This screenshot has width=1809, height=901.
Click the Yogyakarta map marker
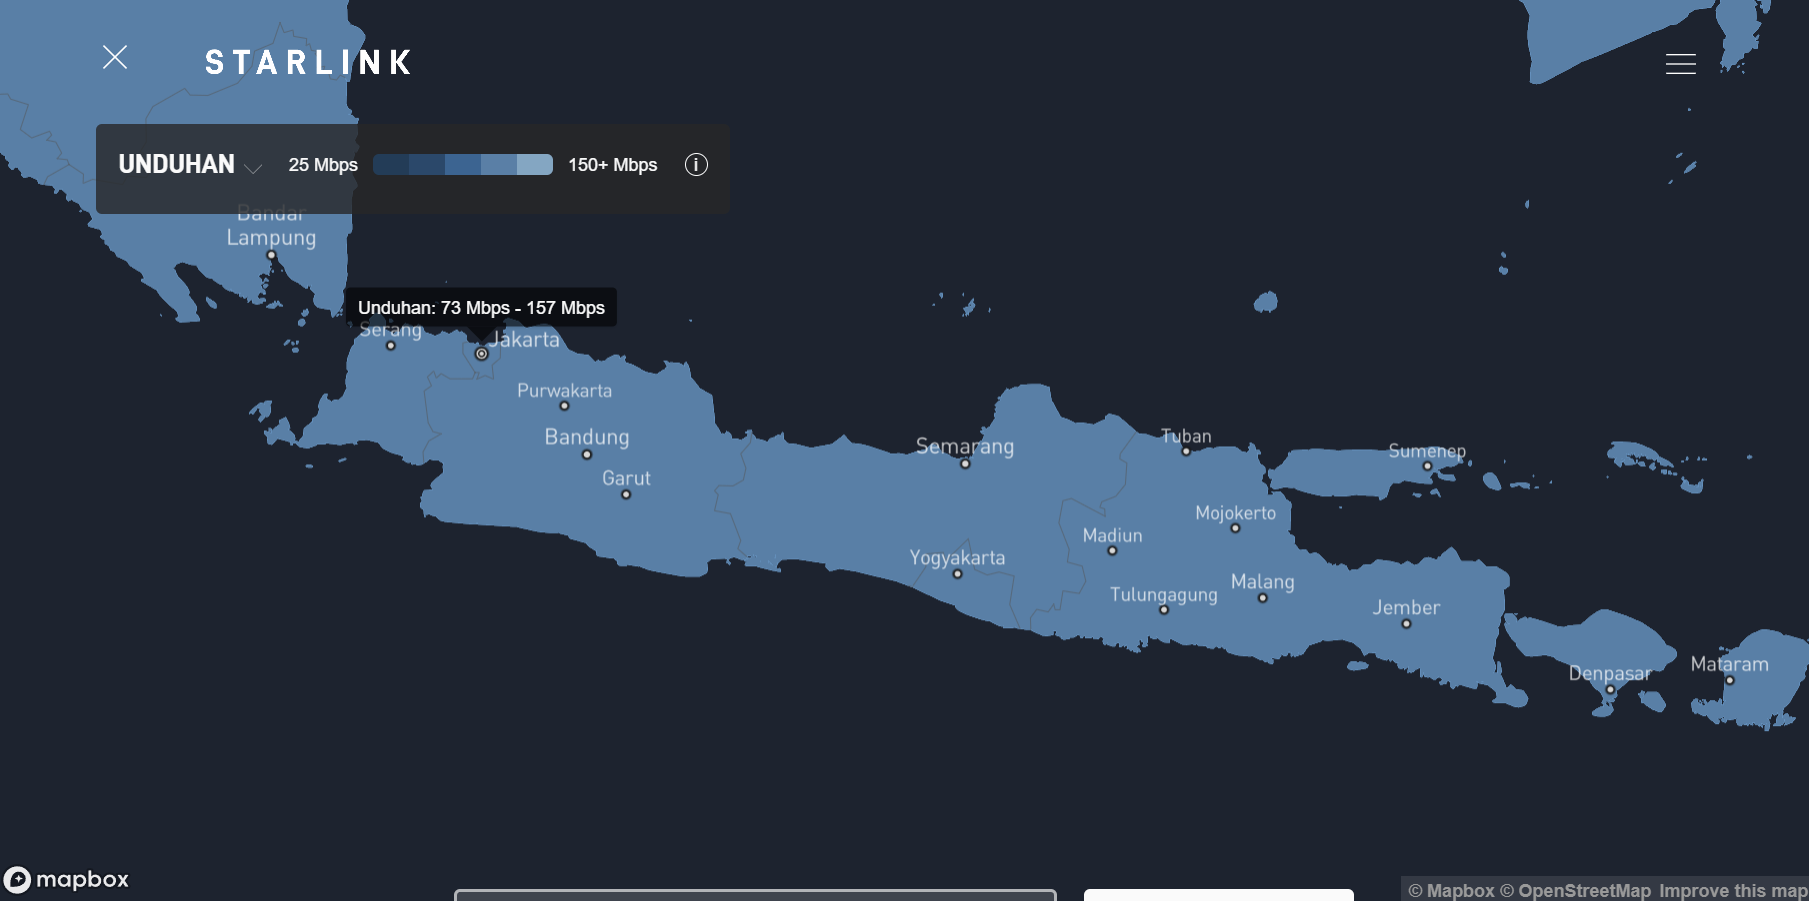click(957, 572)
